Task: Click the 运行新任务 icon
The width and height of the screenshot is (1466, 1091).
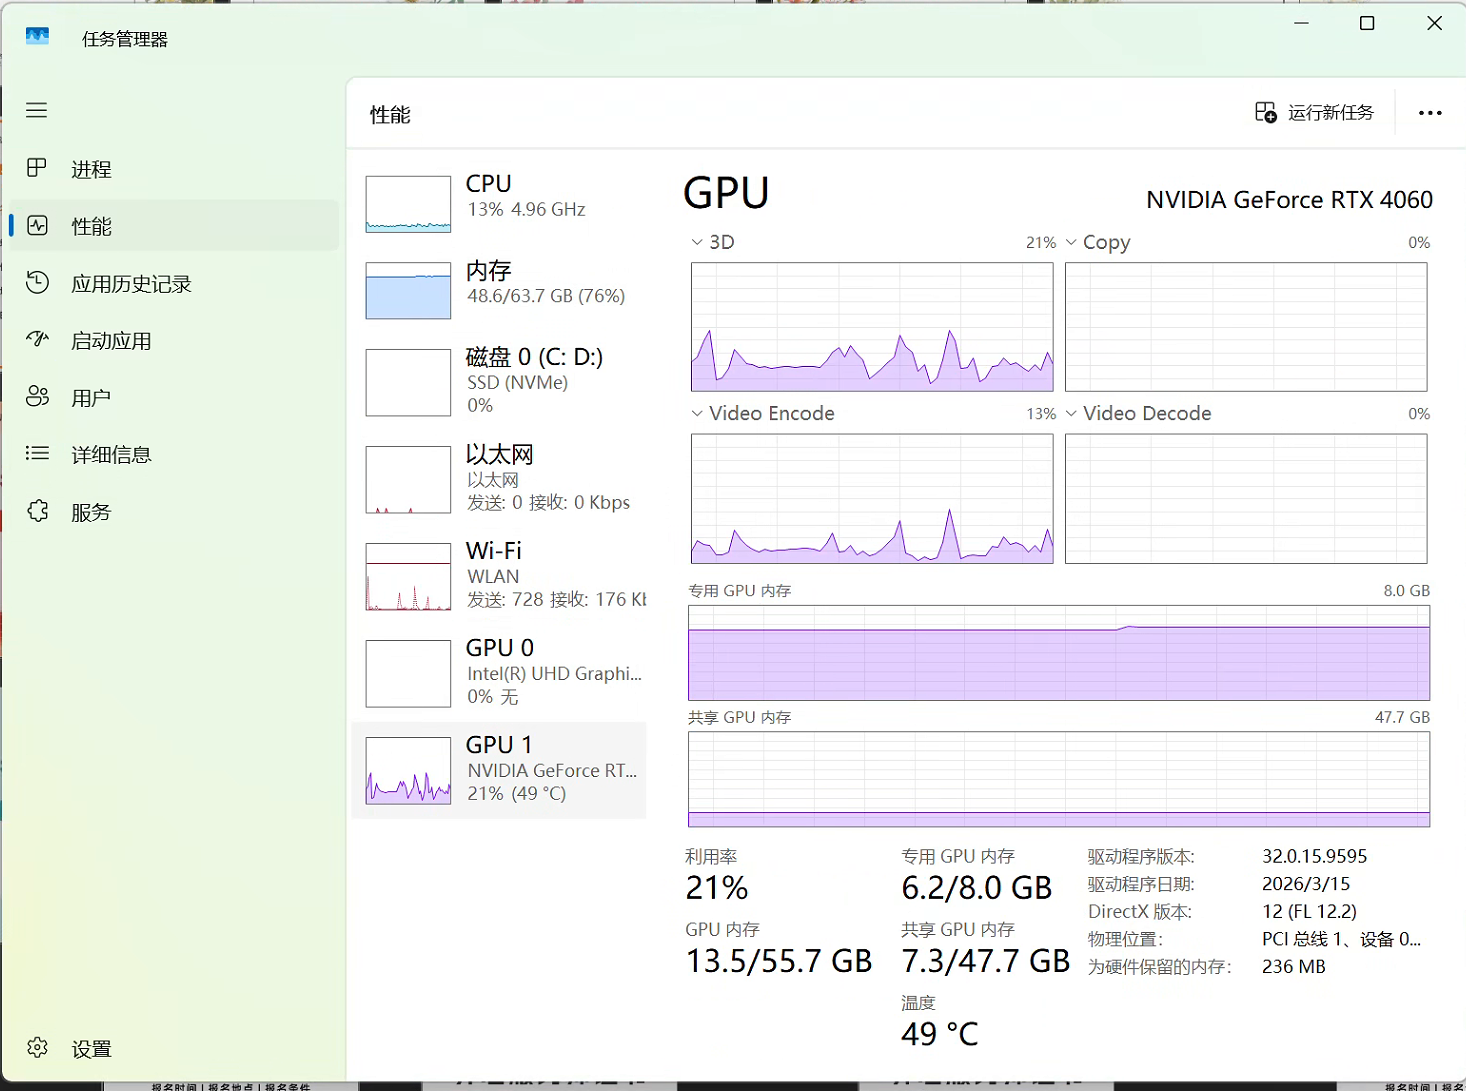Action: 1266,112
